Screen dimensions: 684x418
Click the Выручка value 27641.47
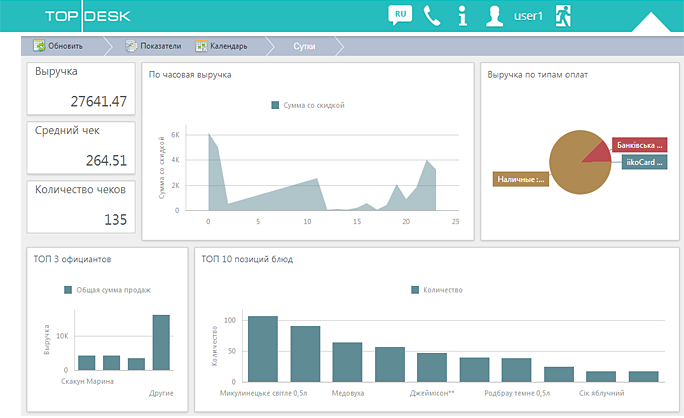pos(99,101)
